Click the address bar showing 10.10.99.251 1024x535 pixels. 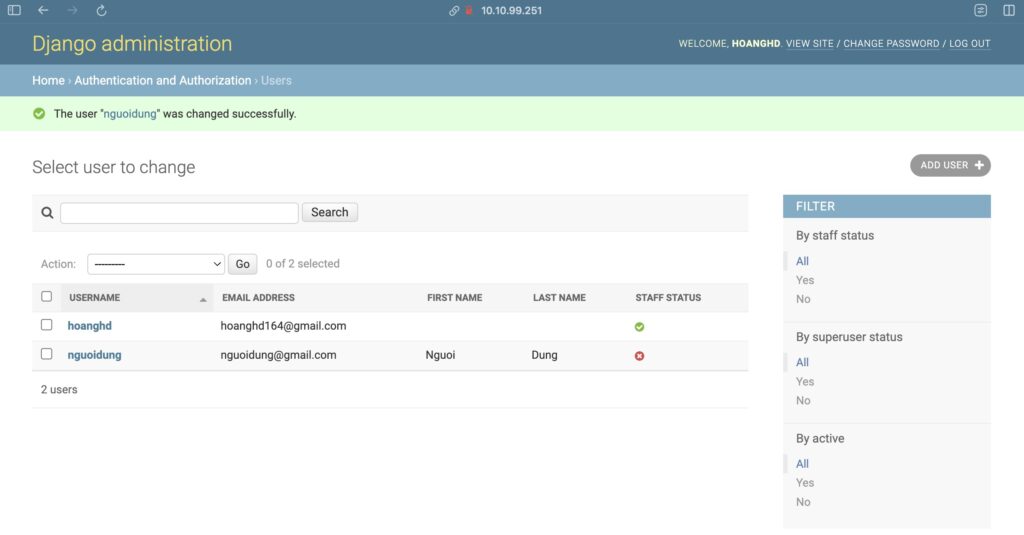pos(511,10)
